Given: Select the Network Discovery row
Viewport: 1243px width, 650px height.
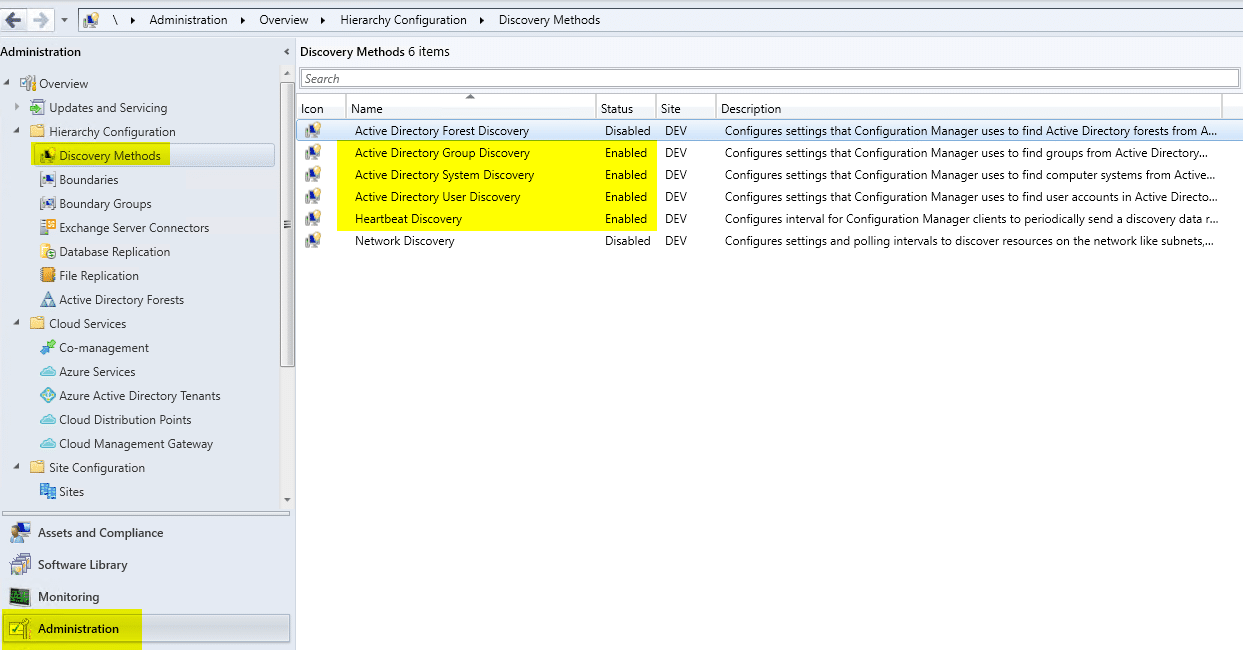Looking at the screenshot, I should click(x=404, y=240).
